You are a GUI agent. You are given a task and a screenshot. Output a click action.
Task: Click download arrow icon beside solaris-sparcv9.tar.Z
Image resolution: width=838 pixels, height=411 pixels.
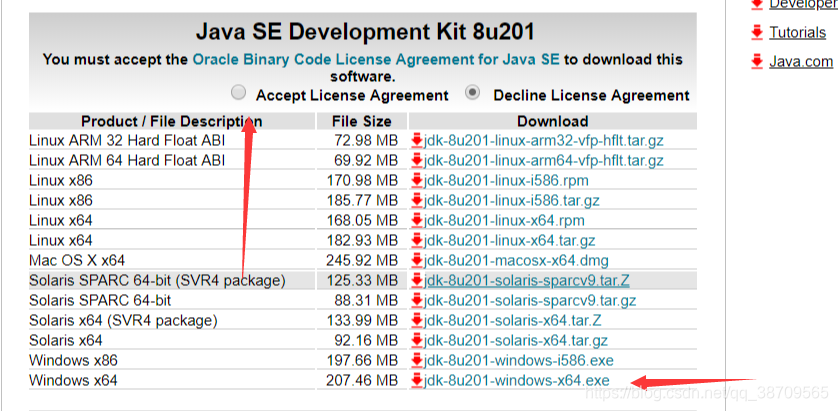pyautogui.click(x=417, y=280)
